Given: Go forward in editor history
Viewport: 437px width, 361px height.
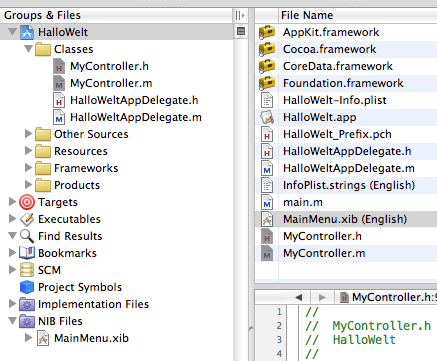Looking at the screenshot, I should (x=322, y=297).
